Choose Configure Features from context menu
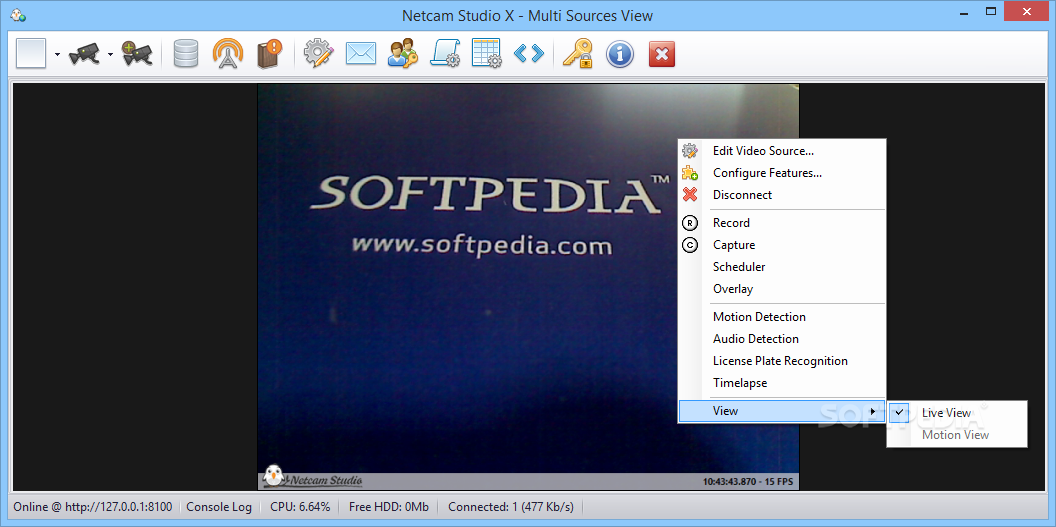 click(x=782, y=173)
